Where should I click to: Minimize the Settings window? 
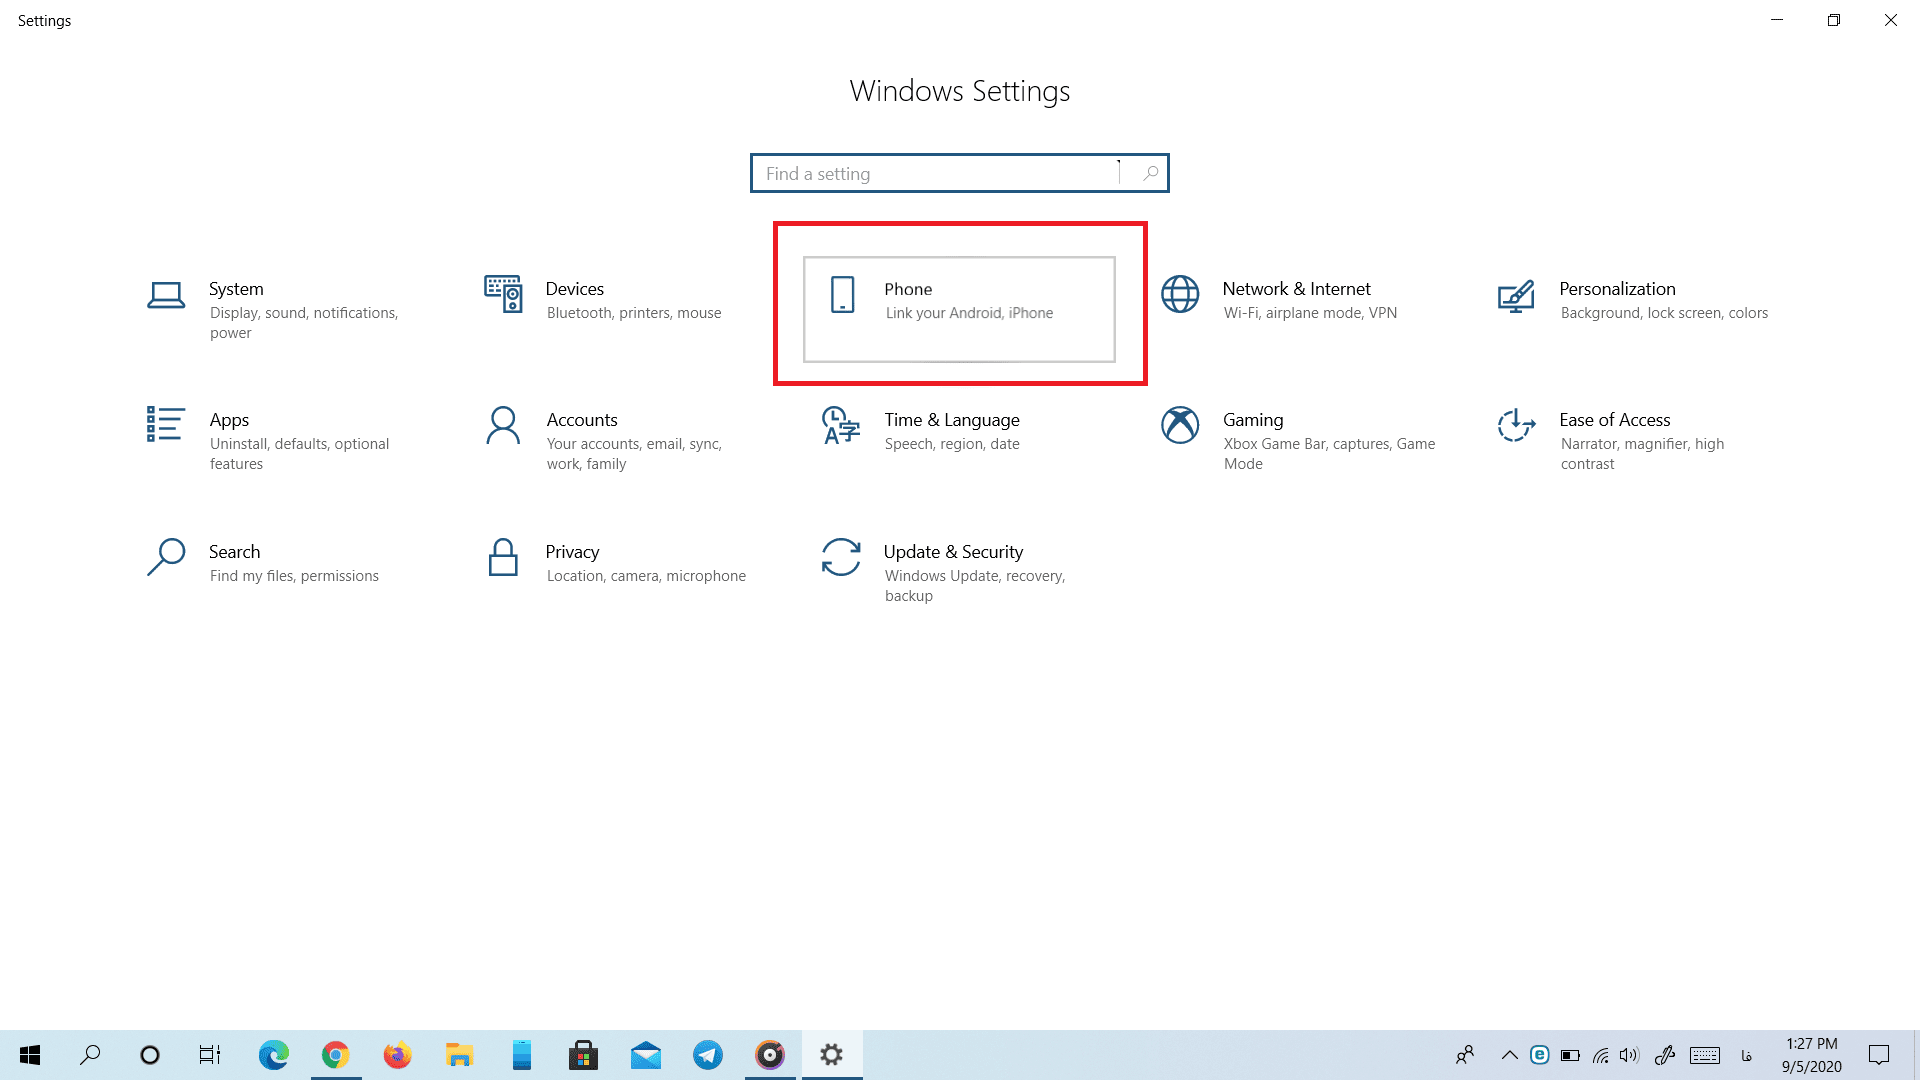1777,20
